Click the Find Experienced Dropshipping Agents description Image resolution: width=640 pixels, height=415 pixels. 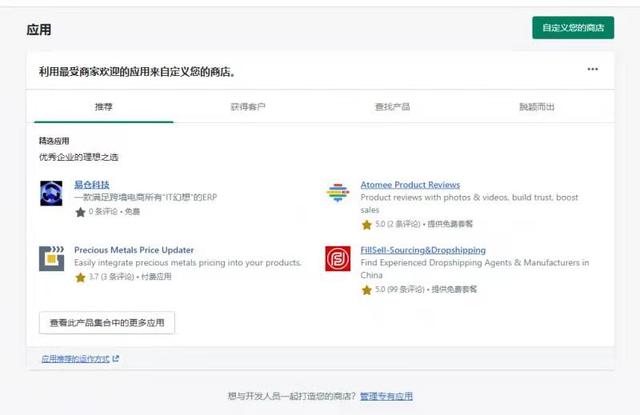pyautogui.click(x=475, y=269)
